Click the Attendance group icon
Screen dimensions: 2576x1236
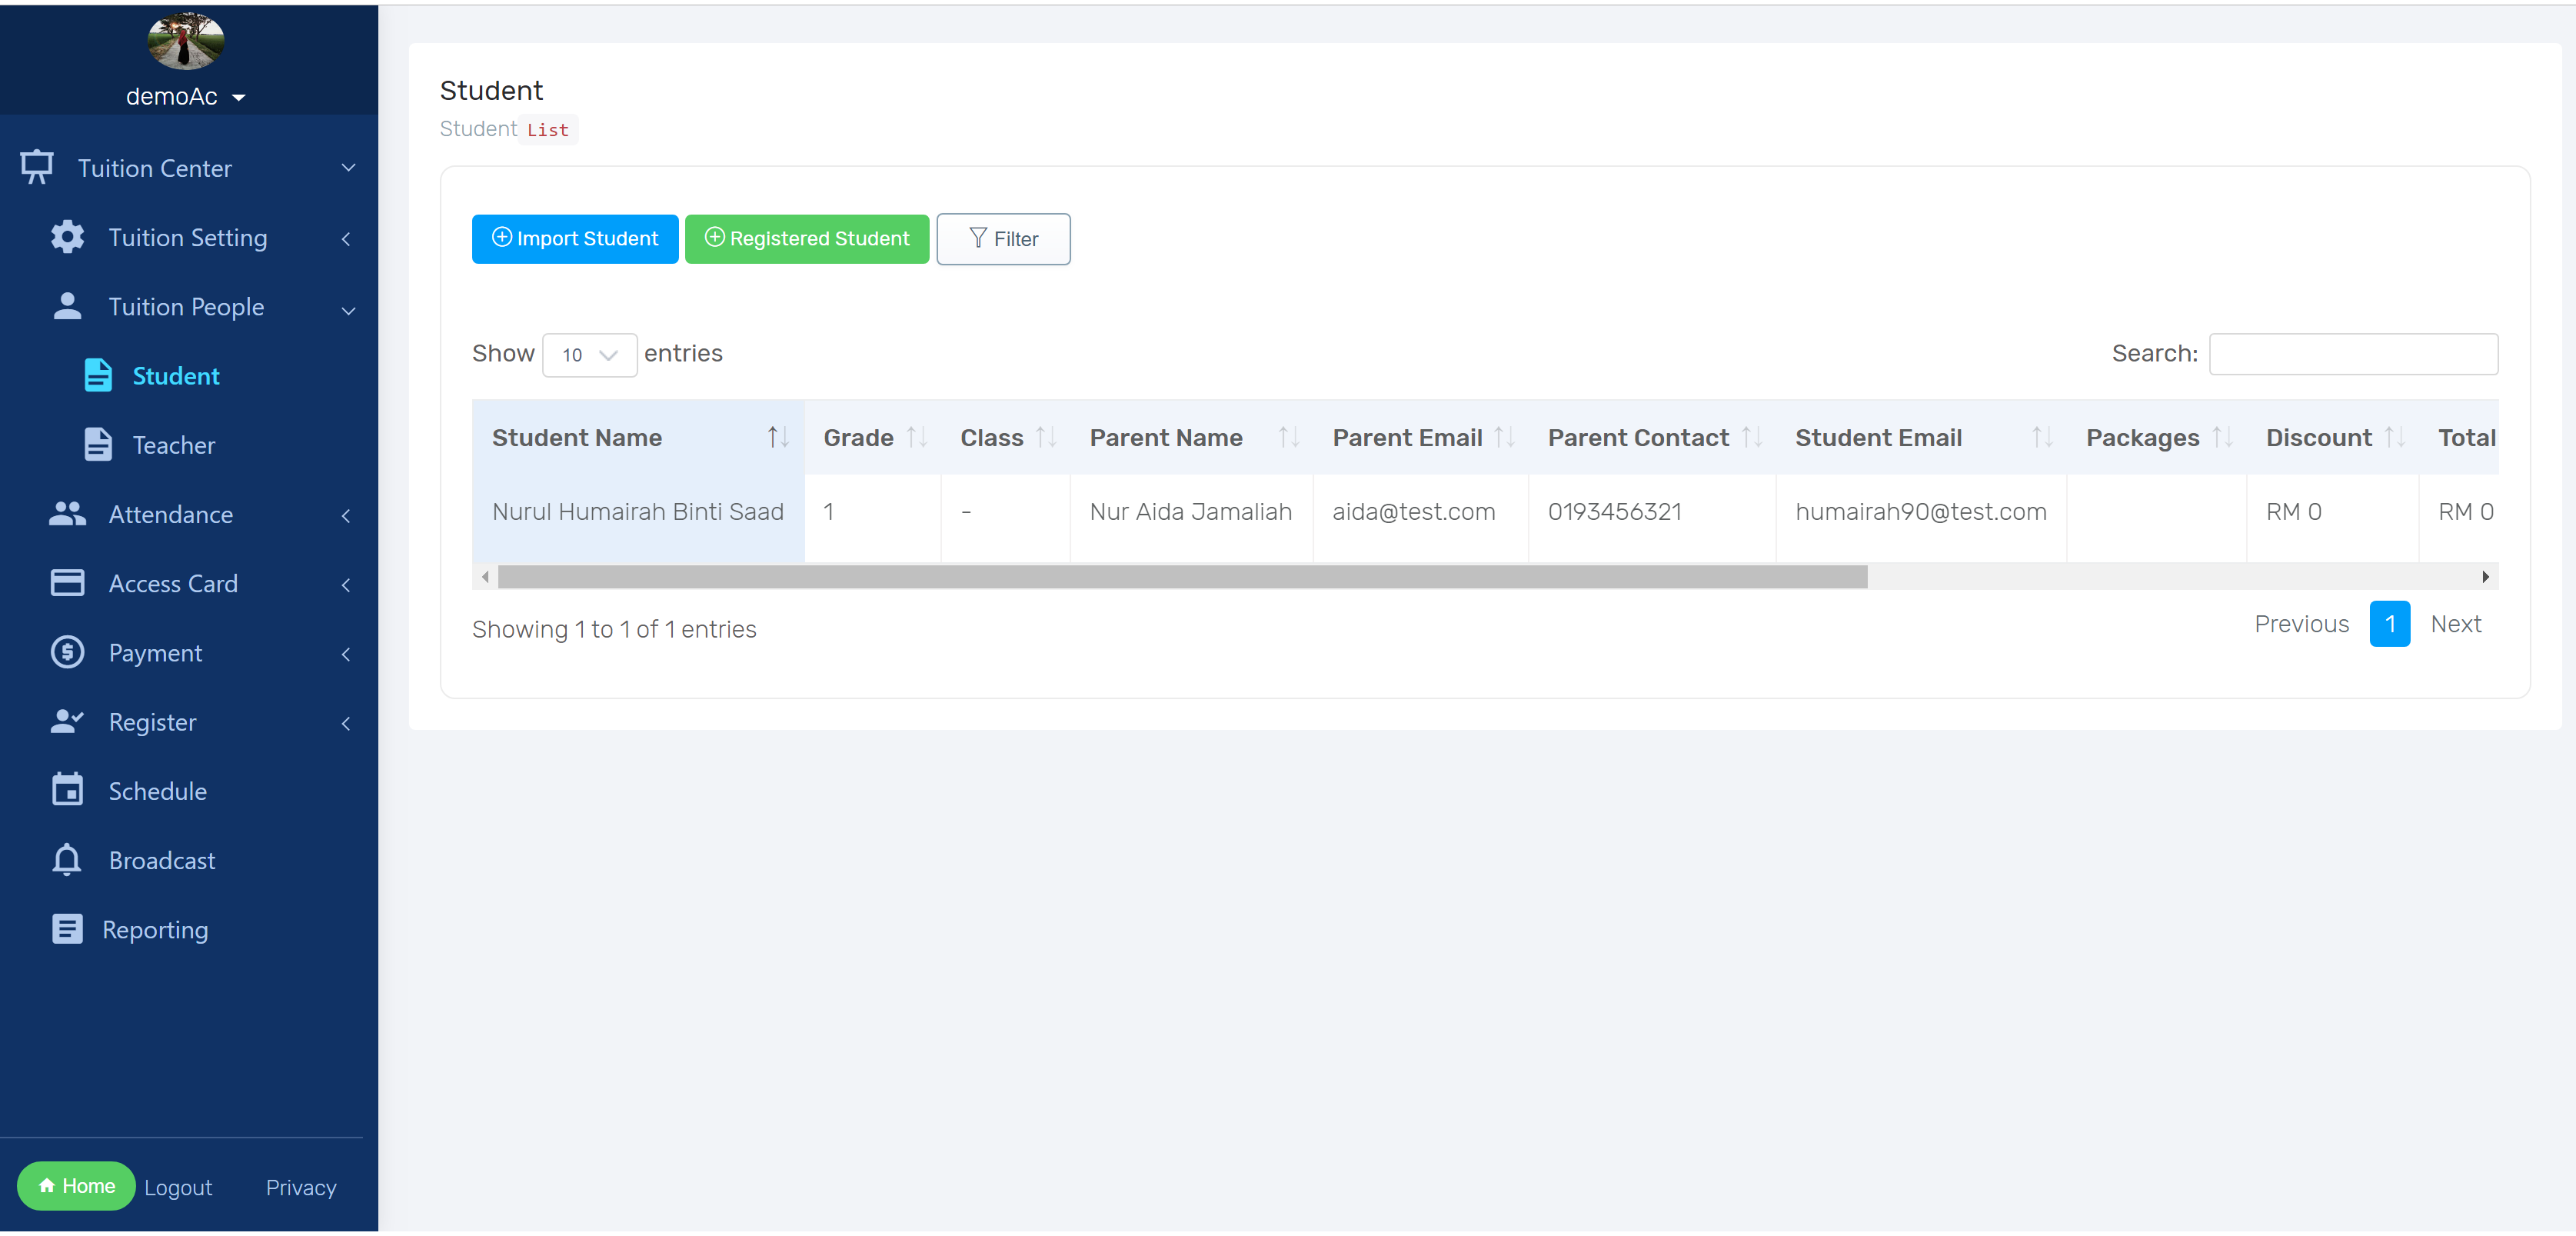(67, 514)
